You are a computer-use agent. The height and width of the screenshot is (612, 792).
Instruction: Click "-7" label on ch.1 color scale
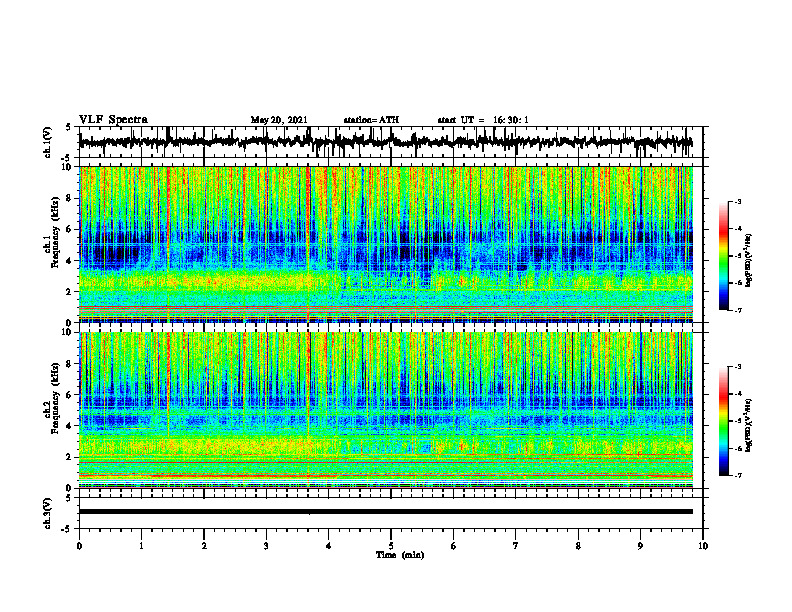737,310
